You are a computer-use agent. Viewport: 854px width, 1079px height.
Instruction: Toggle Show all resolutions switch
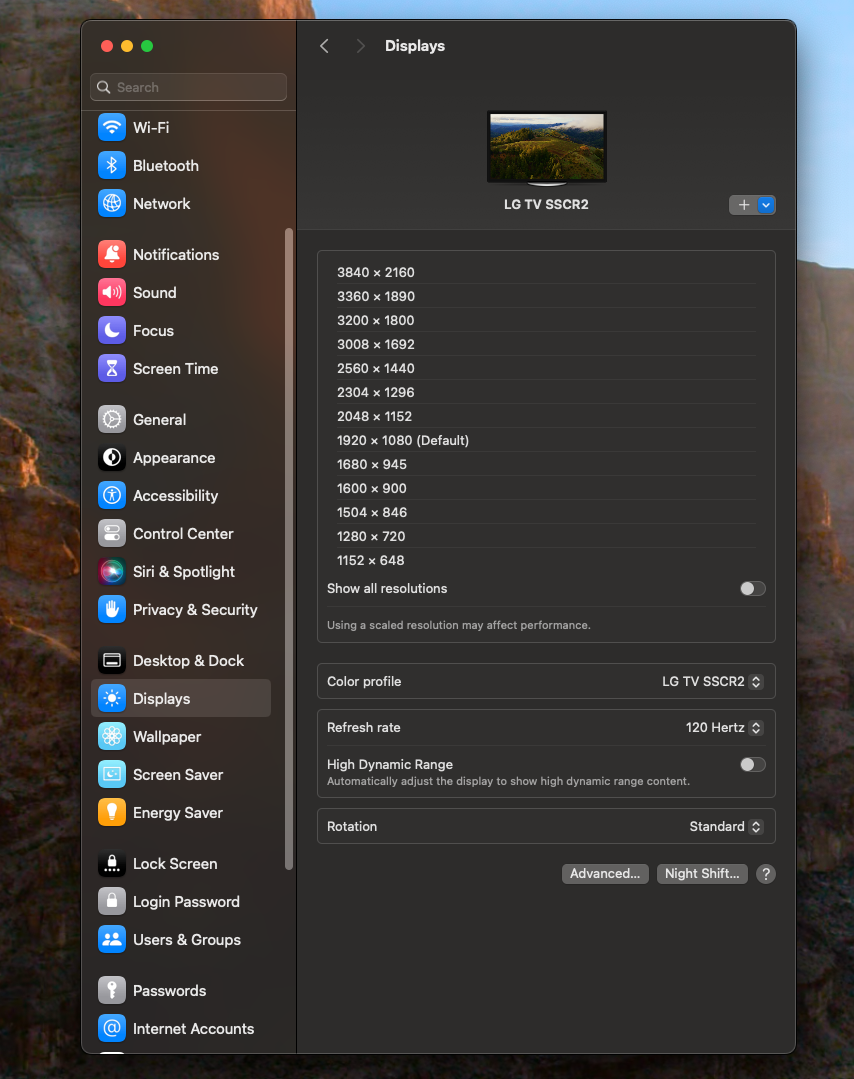[x=752, y=588]
